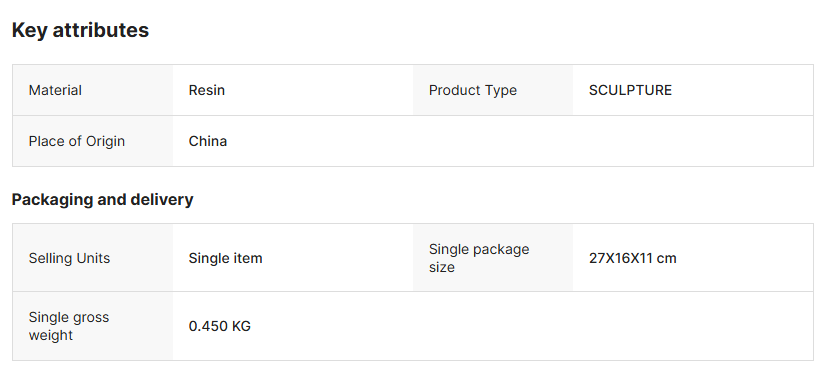Select the Single gross weight label

[69, 326]
